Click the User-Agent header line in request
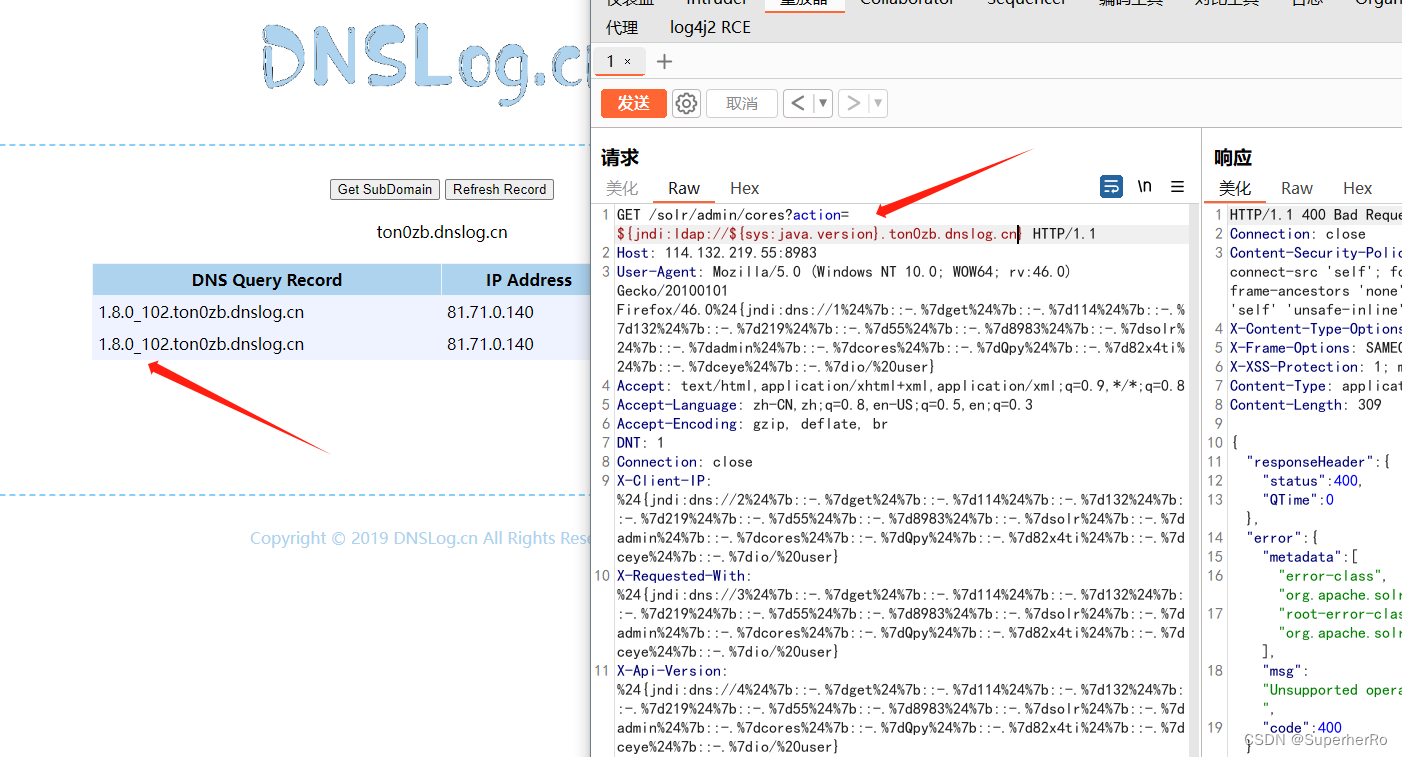This screenshot has height=757, width=1402. 844,272
